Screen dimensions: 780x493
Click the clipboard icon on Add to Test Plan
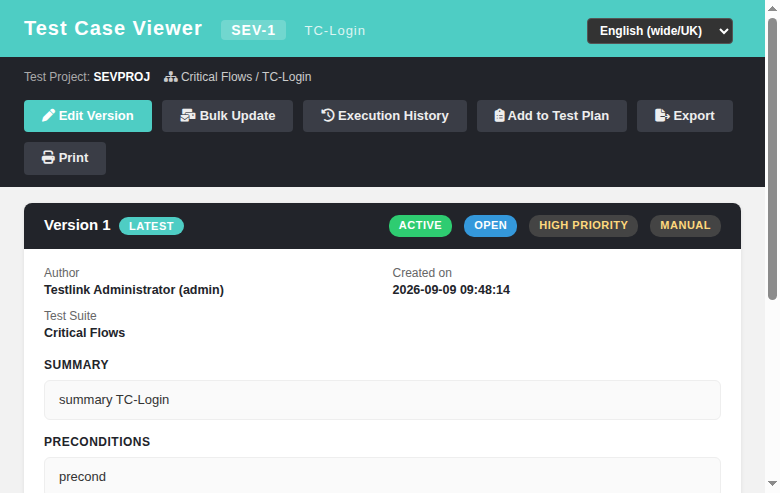pos(499,116)
